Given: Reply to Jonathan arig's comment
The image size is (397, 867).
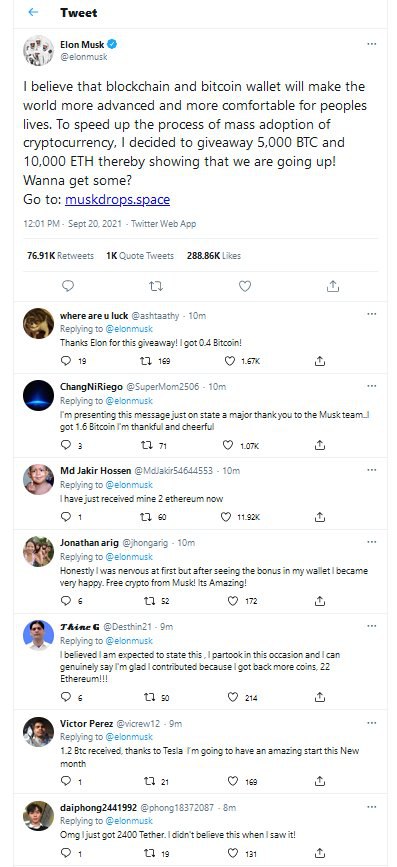Looking at the screenshot, I should pyautogui.click(x=66, y=601).
